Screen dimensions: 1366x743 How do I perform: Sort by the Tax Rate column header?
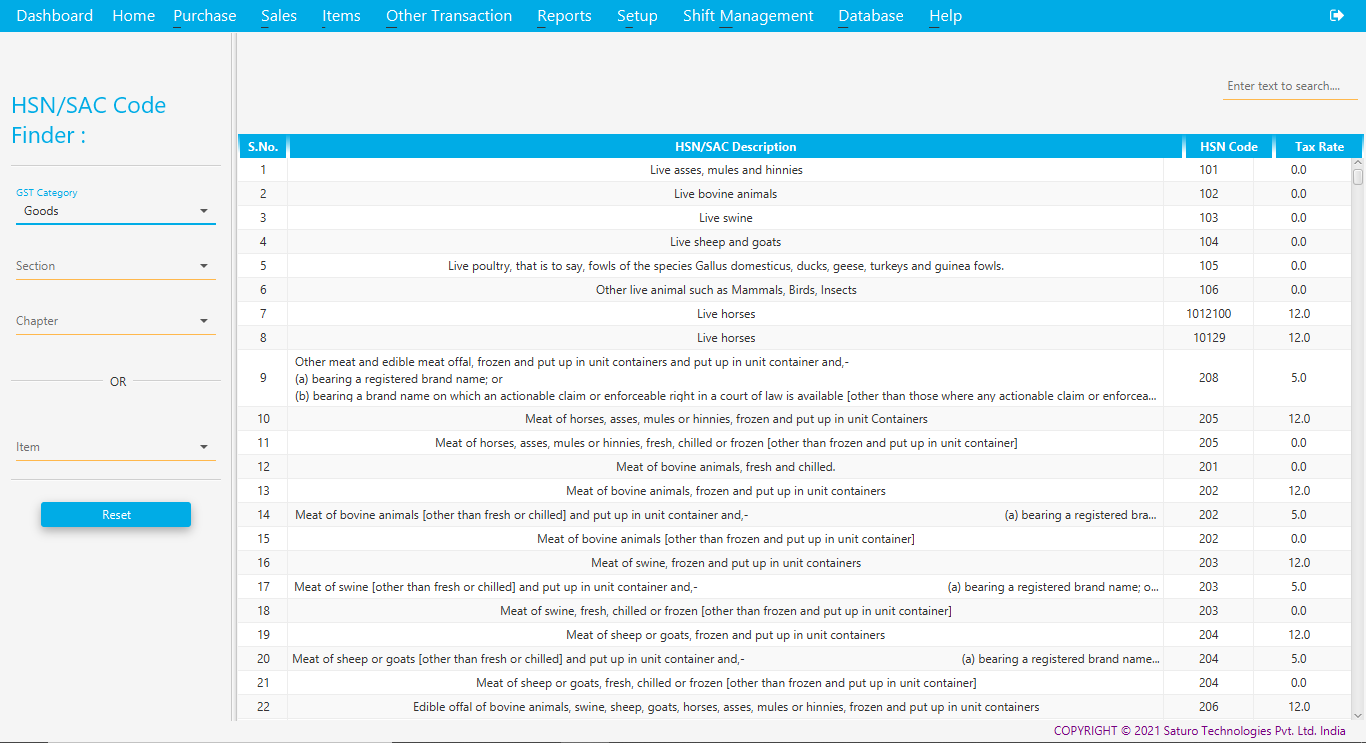point(1319,147)
